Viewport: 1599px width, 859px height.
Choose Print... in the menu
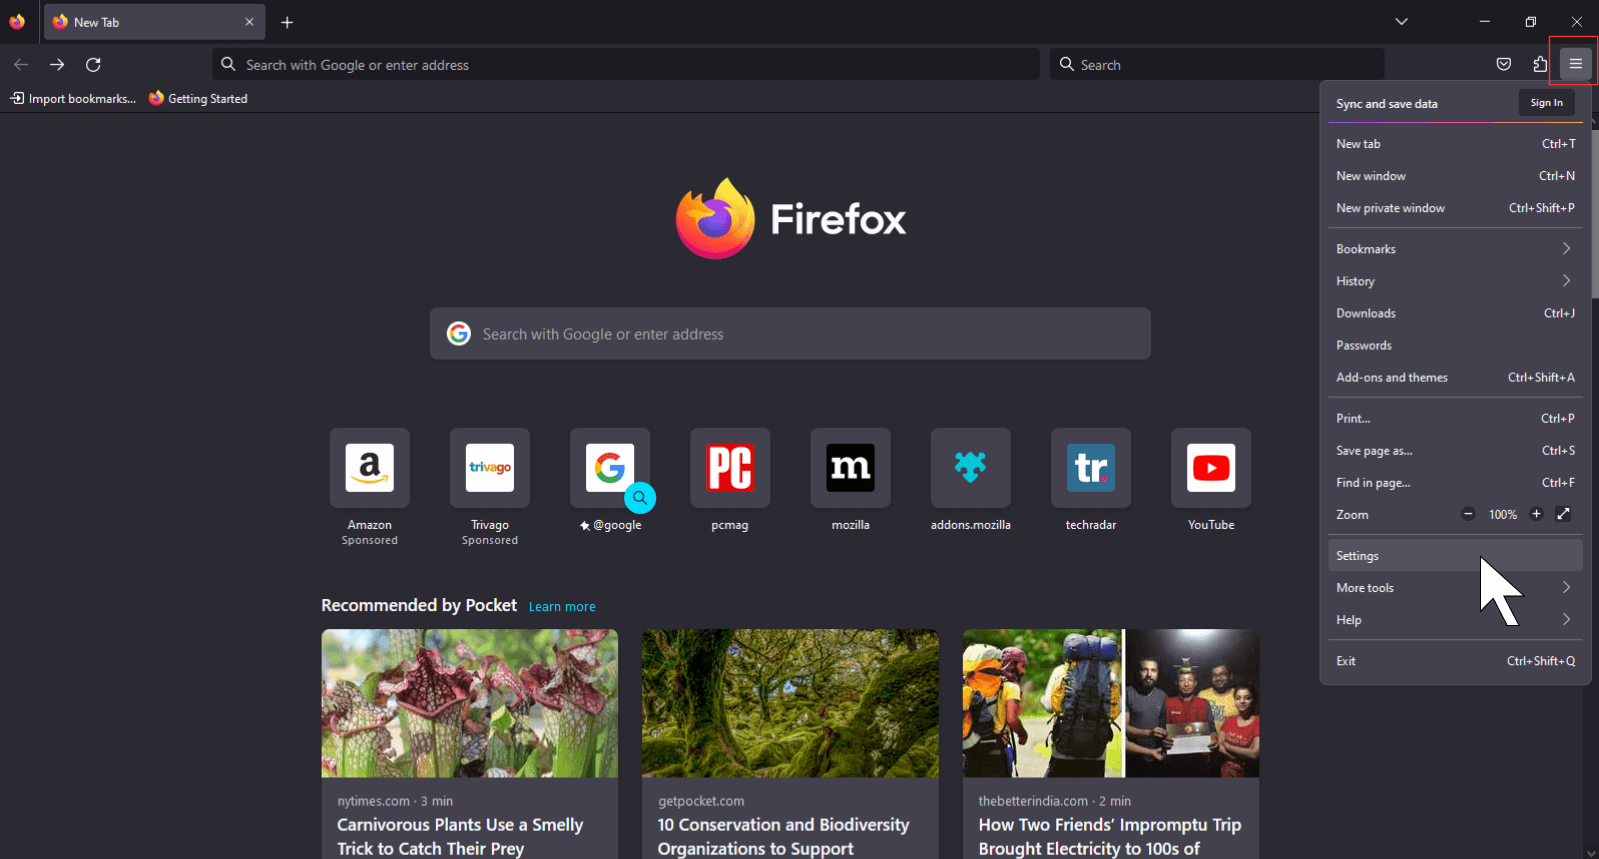click(1455, 418)
